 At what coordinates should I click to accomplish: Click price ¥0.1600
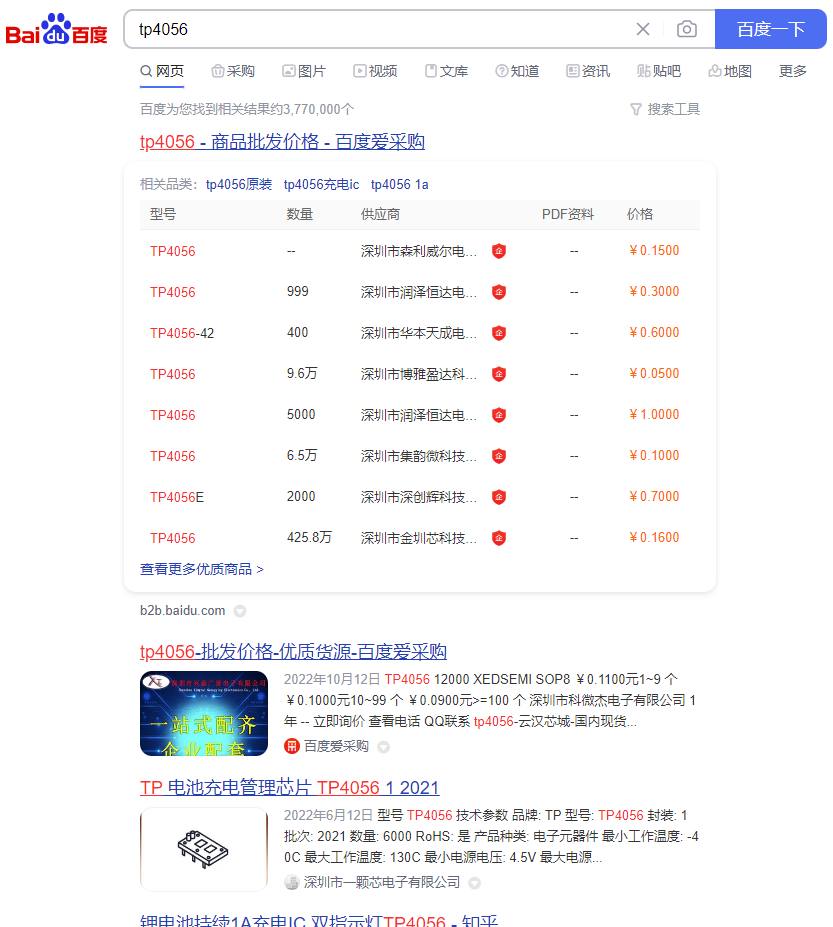click(x=654, y=537)
